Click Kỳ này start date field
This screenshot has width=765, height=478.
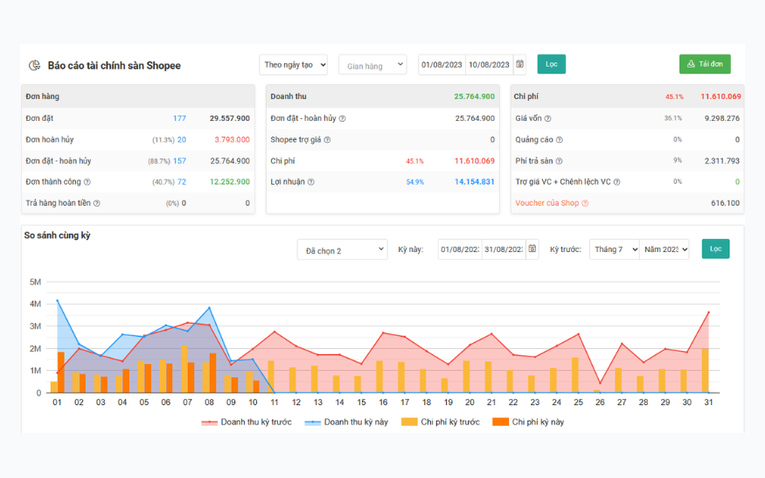460,249
